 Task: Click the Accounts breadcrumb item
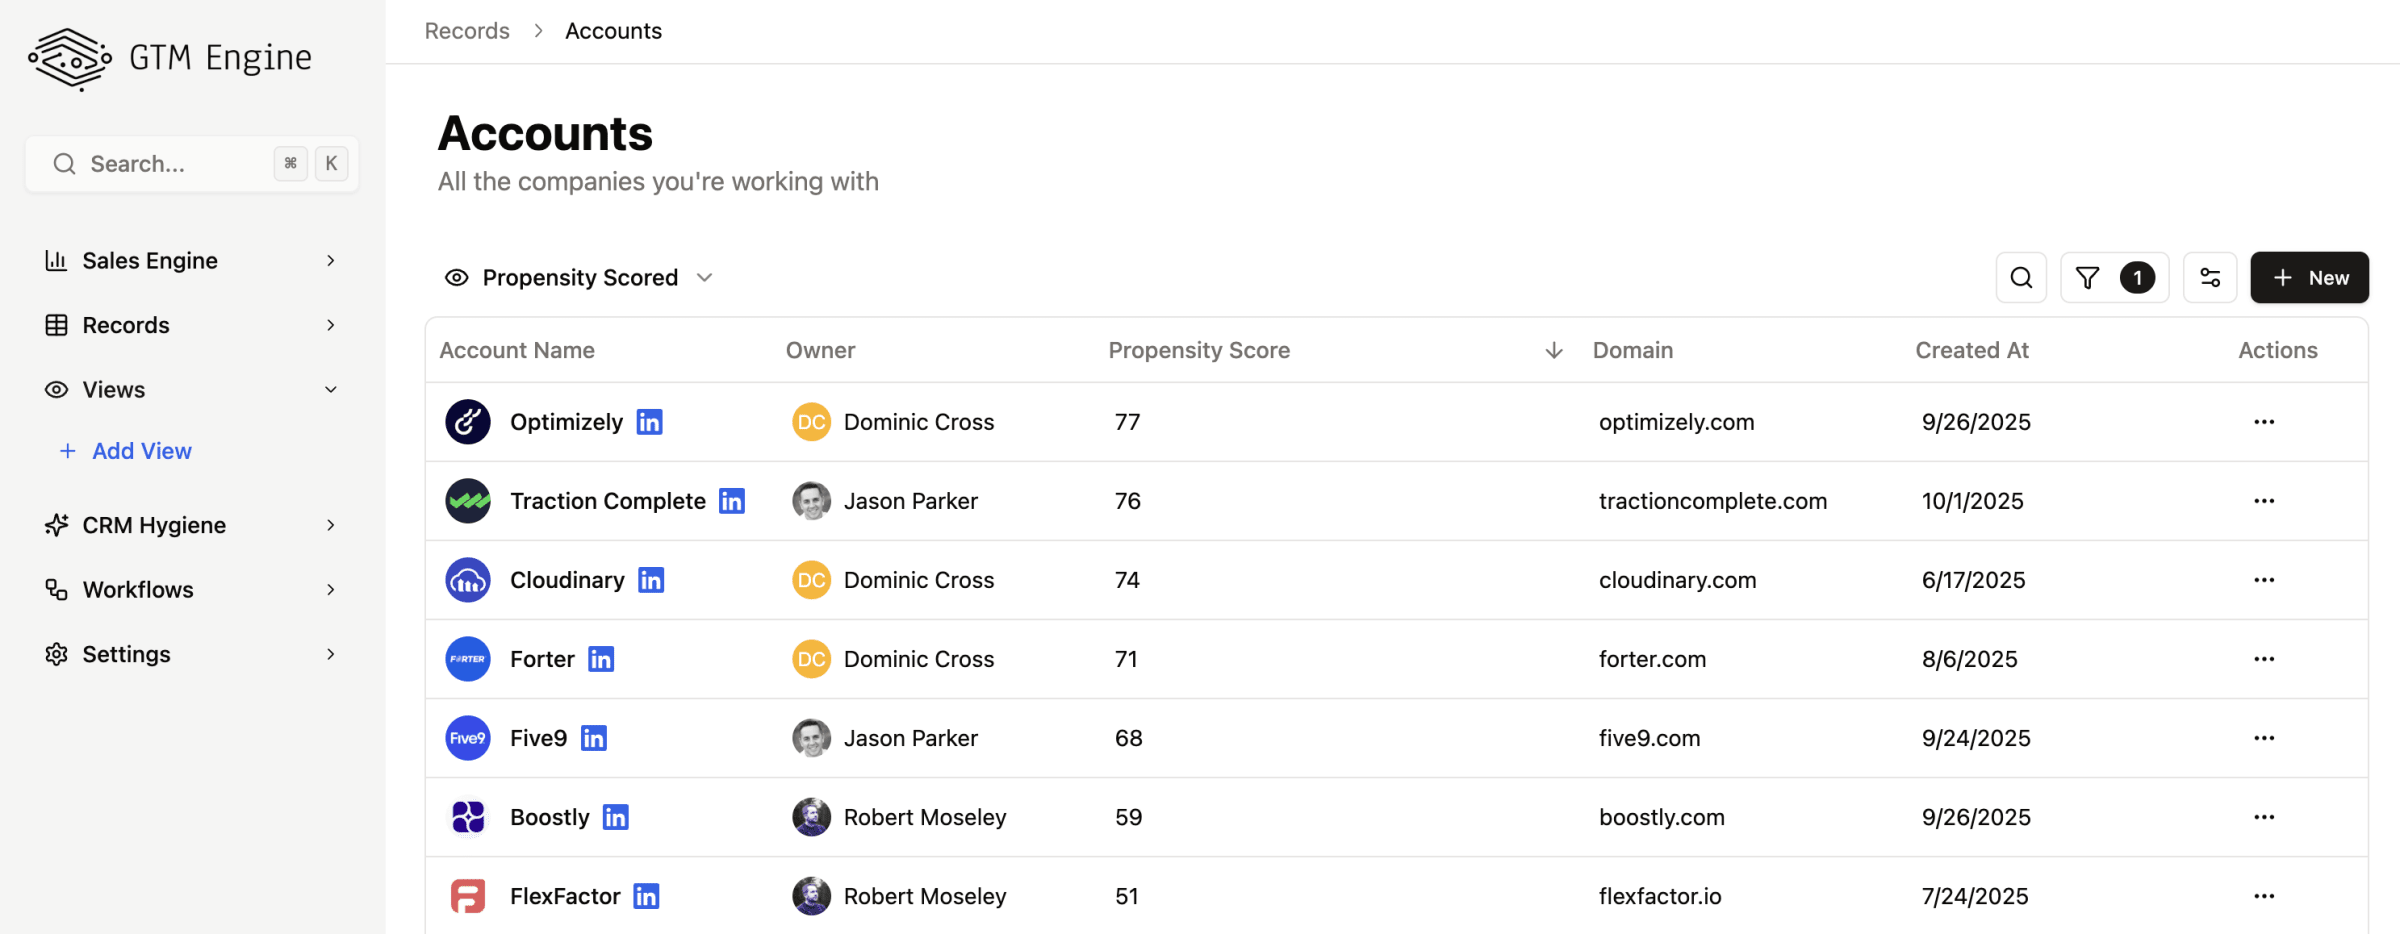613,31
